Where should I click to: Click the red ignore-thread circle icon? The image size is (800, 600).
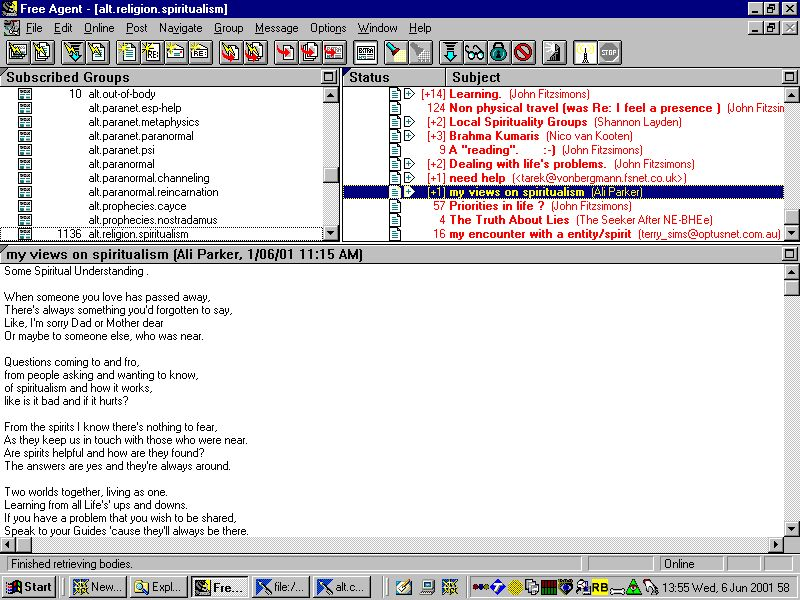coord(523,52)
